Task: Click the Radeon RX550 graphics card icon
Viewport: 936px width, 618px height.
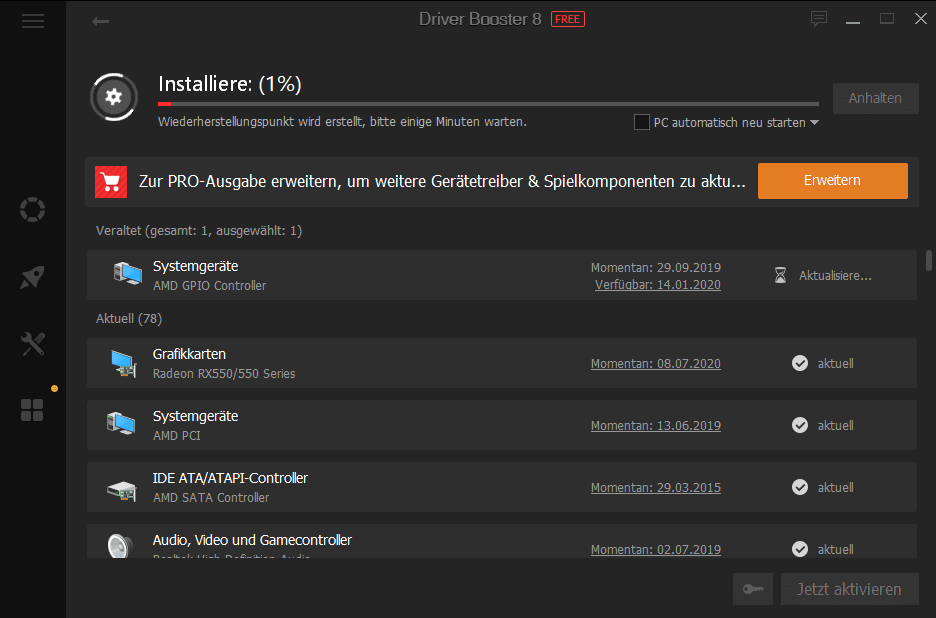Action: tap(124, 363)
